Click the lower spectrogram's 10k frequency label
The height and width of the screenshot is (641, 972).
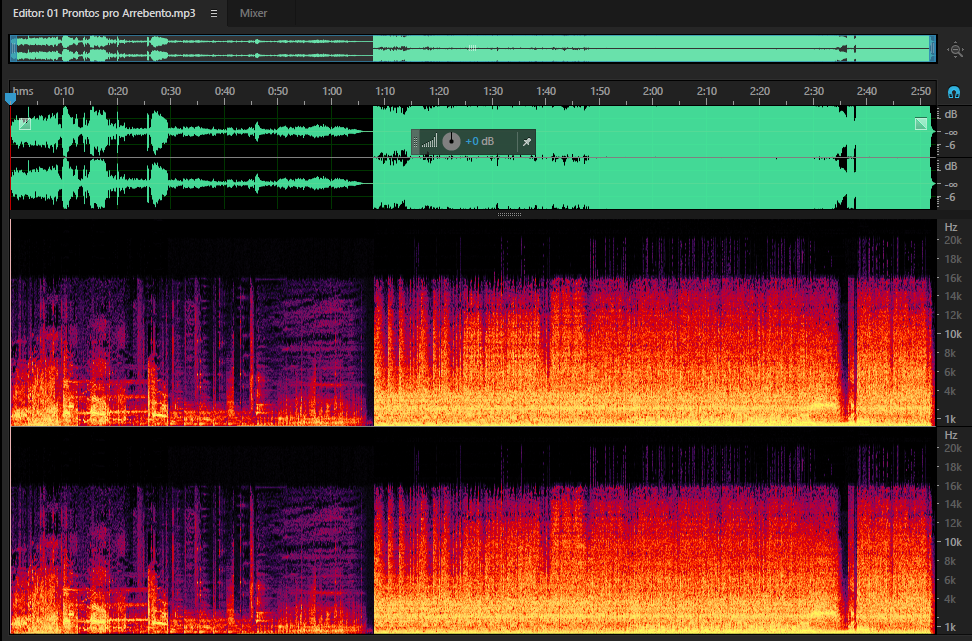click(953, 542)
